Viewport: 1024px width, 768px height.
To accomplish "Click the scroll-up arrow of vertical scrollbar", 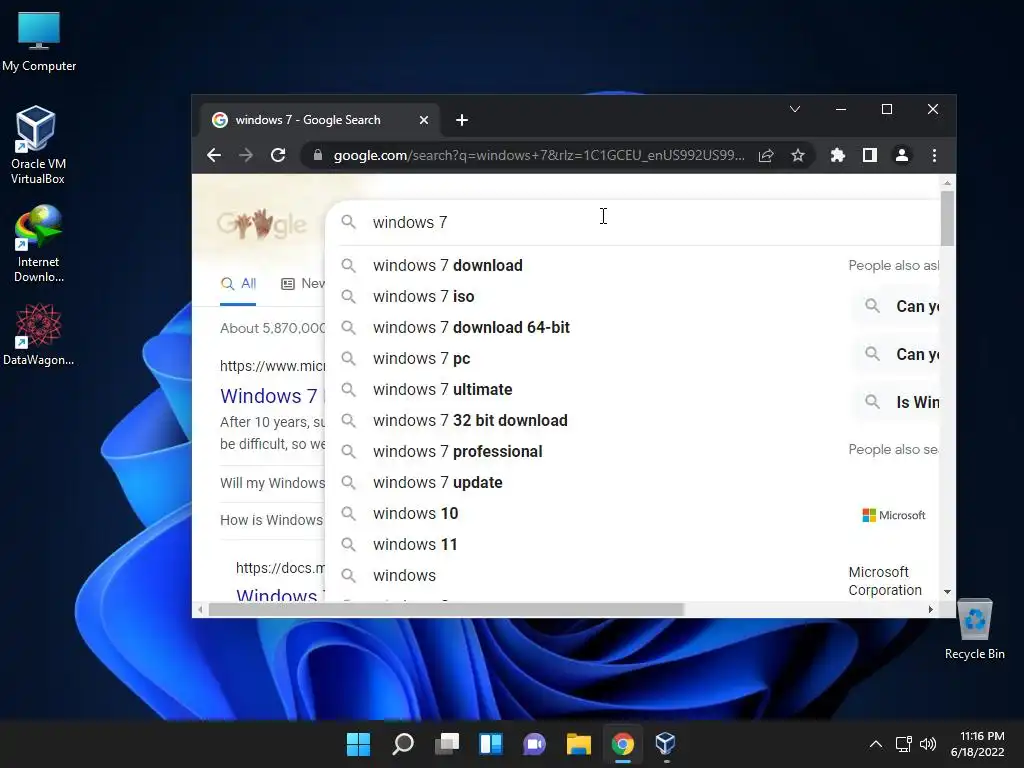I will (x=948, y=184).
